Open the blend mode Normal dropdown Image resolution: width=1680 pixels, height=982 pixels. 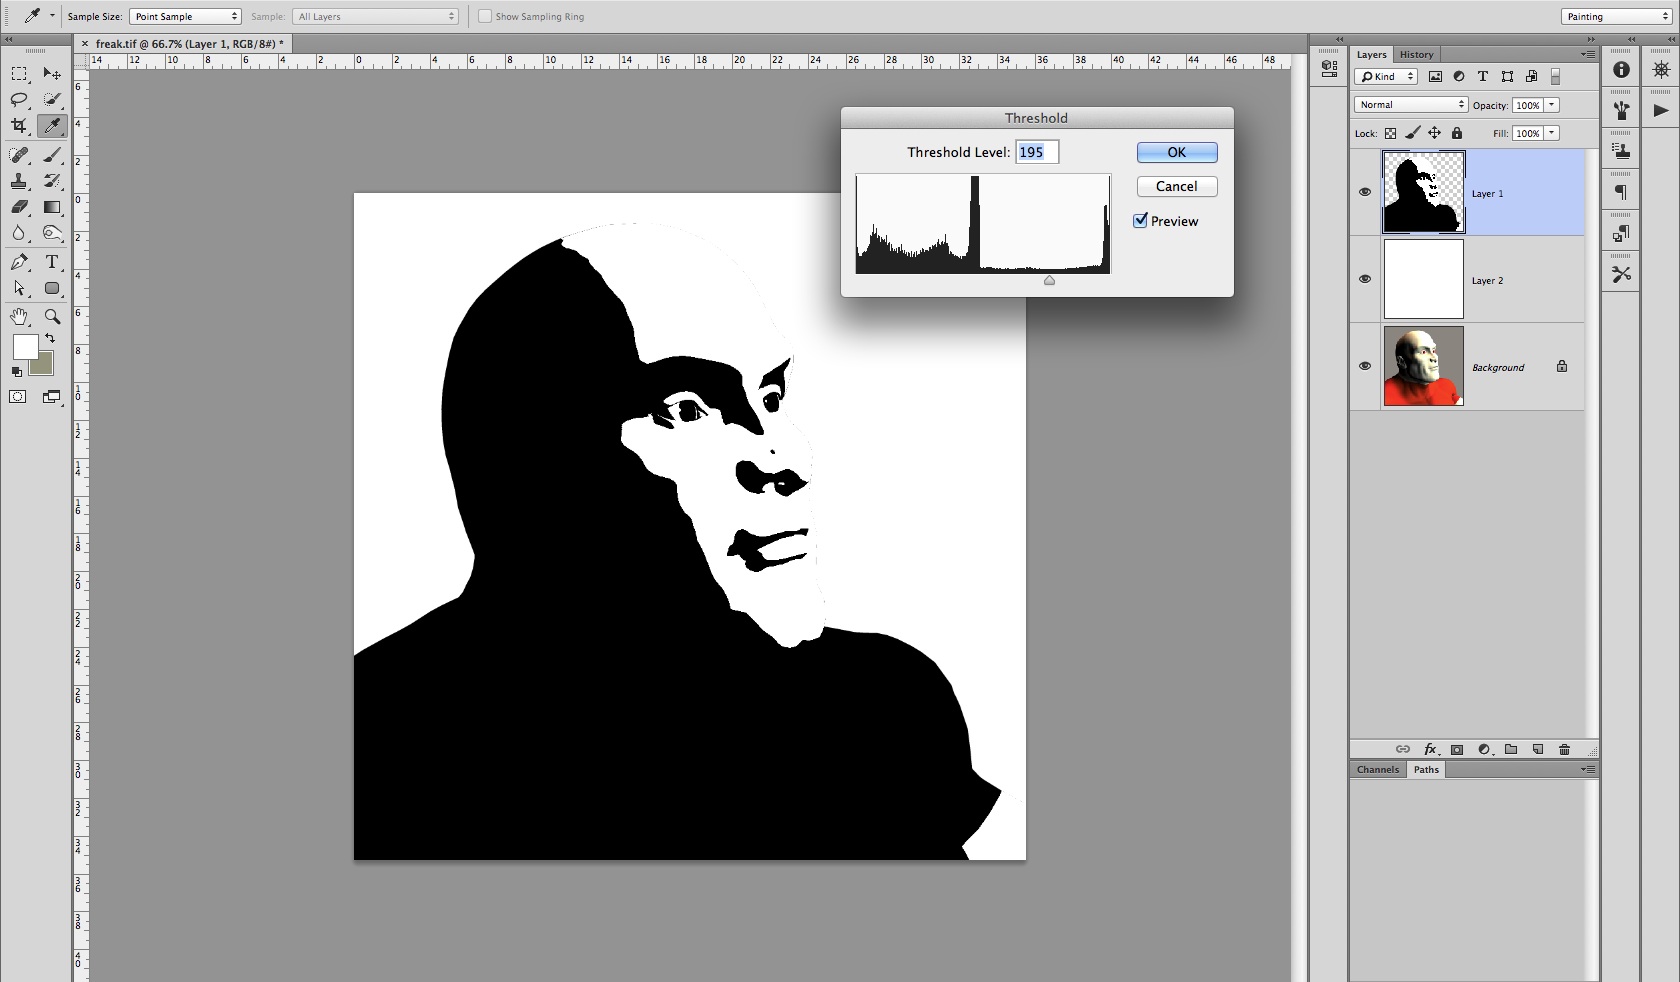1411,105
